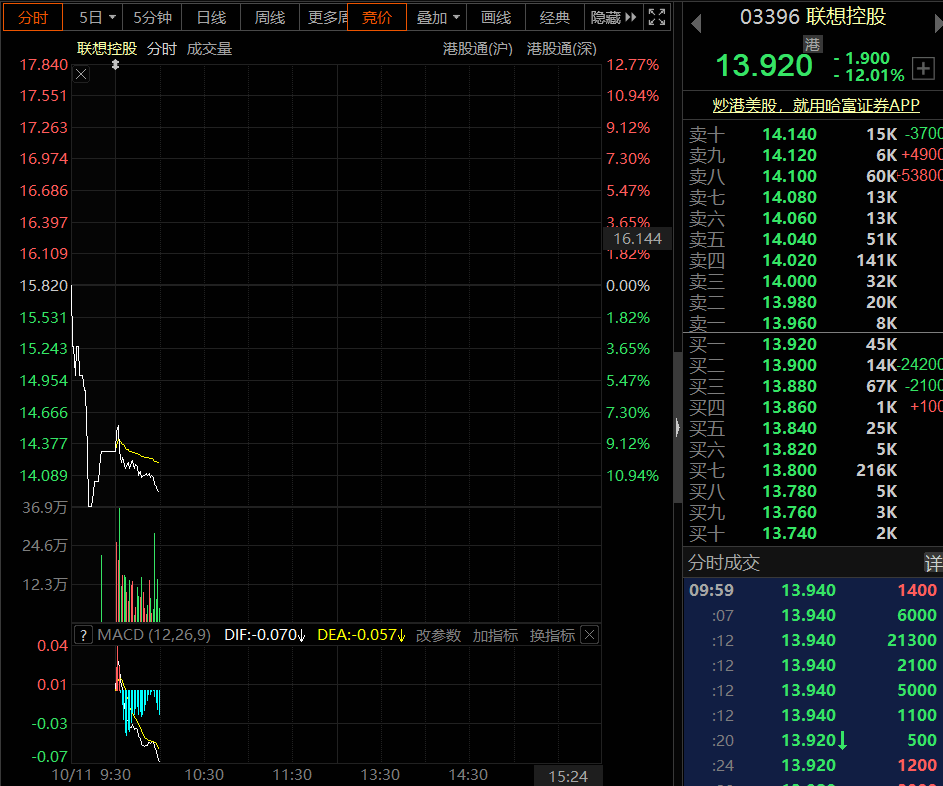
Task: Open the 哈富证券APP promotion link
Action: [x=816, y=105]
